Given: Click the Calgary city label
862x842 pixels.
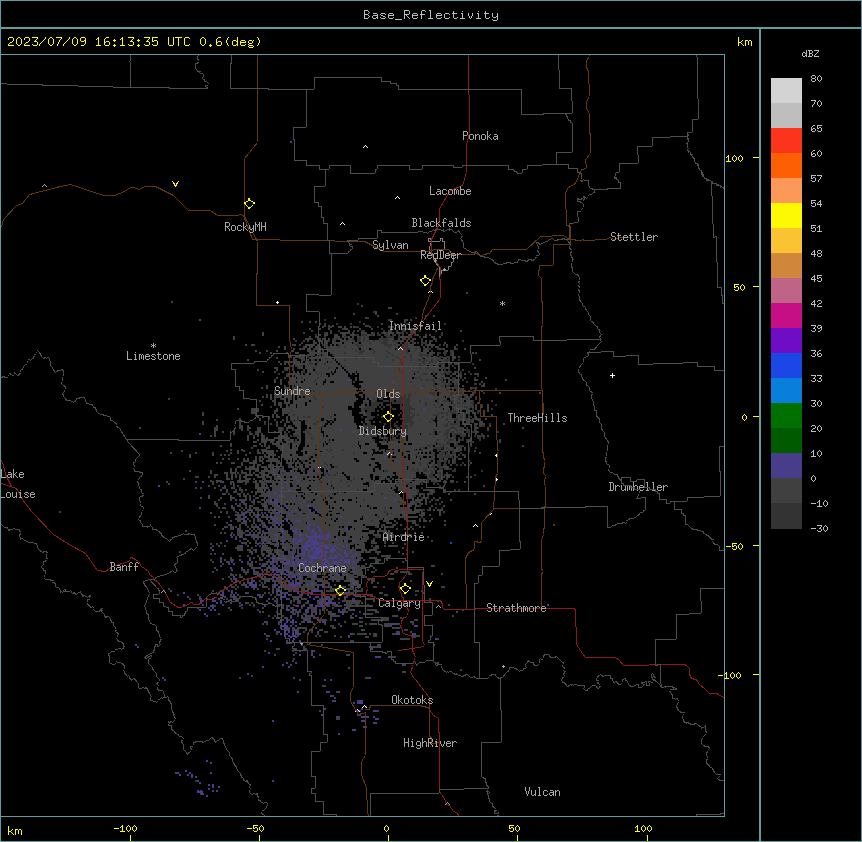Looking at the screenshot, I should 399,603.
